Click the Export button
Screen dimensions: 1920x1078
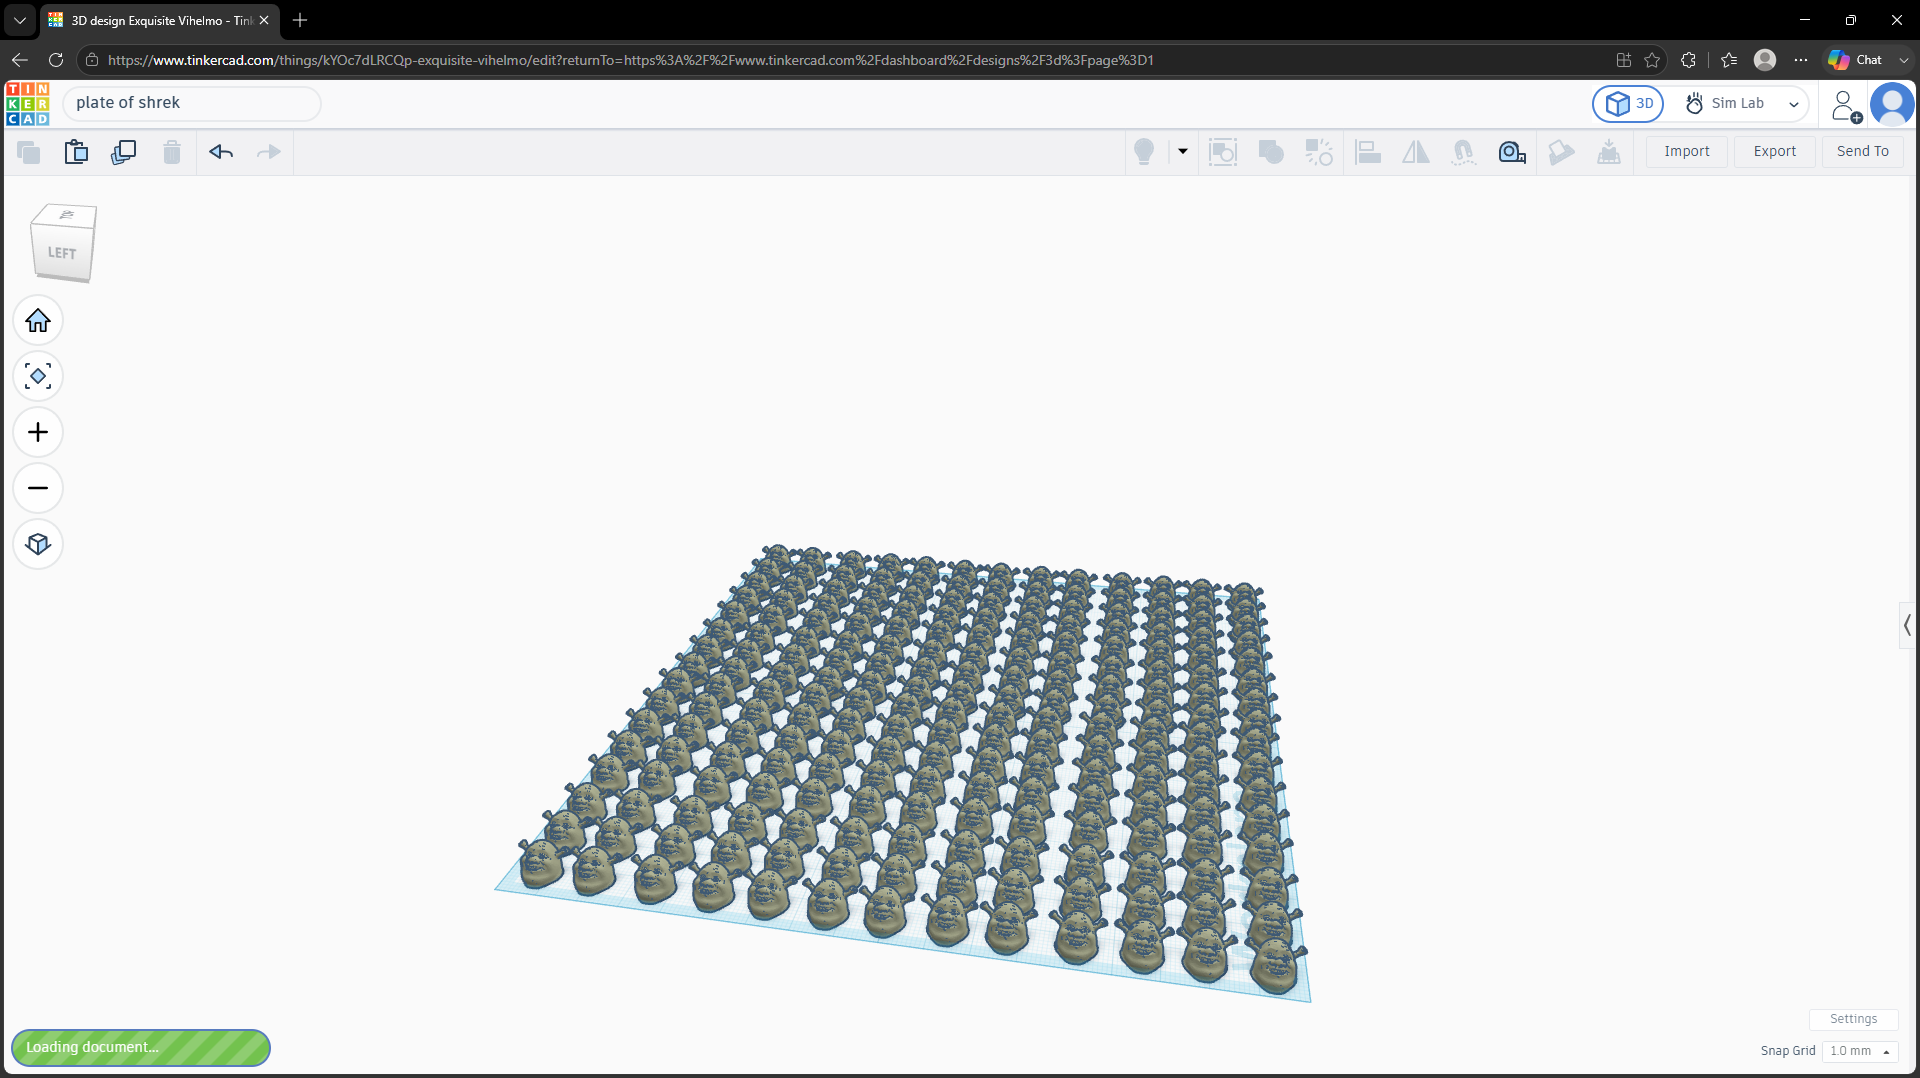click(1775, 152)
